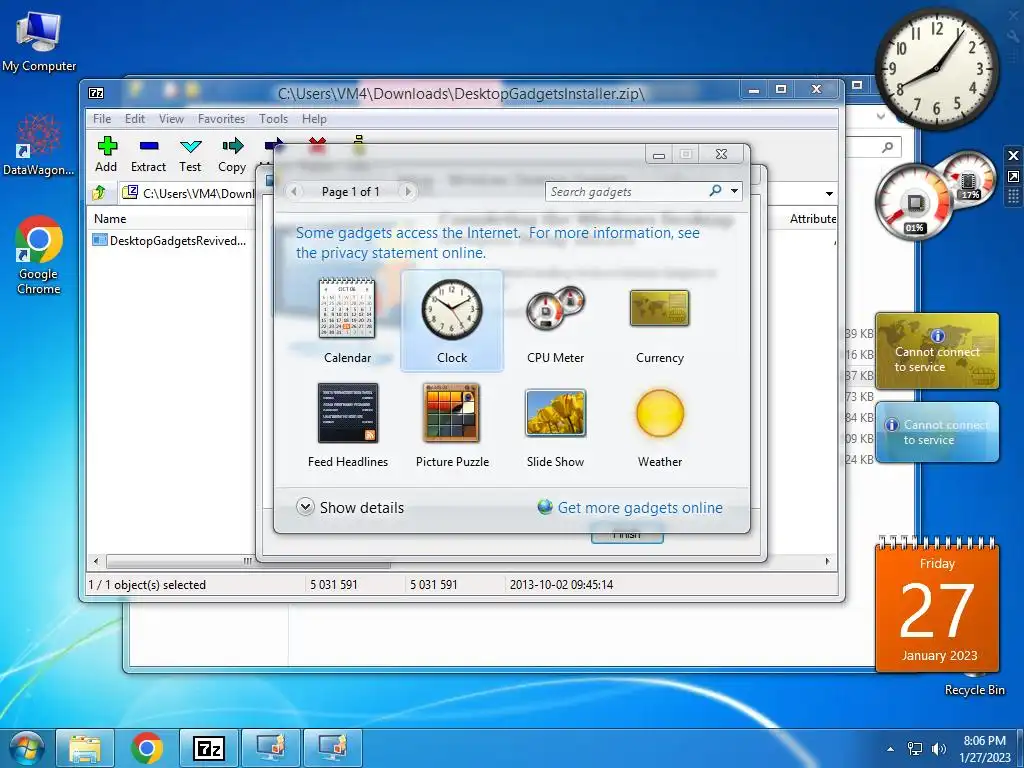Click the volume icon in system tray
1024x768 pixels.
pyautogui.click(x=939, y=748)
